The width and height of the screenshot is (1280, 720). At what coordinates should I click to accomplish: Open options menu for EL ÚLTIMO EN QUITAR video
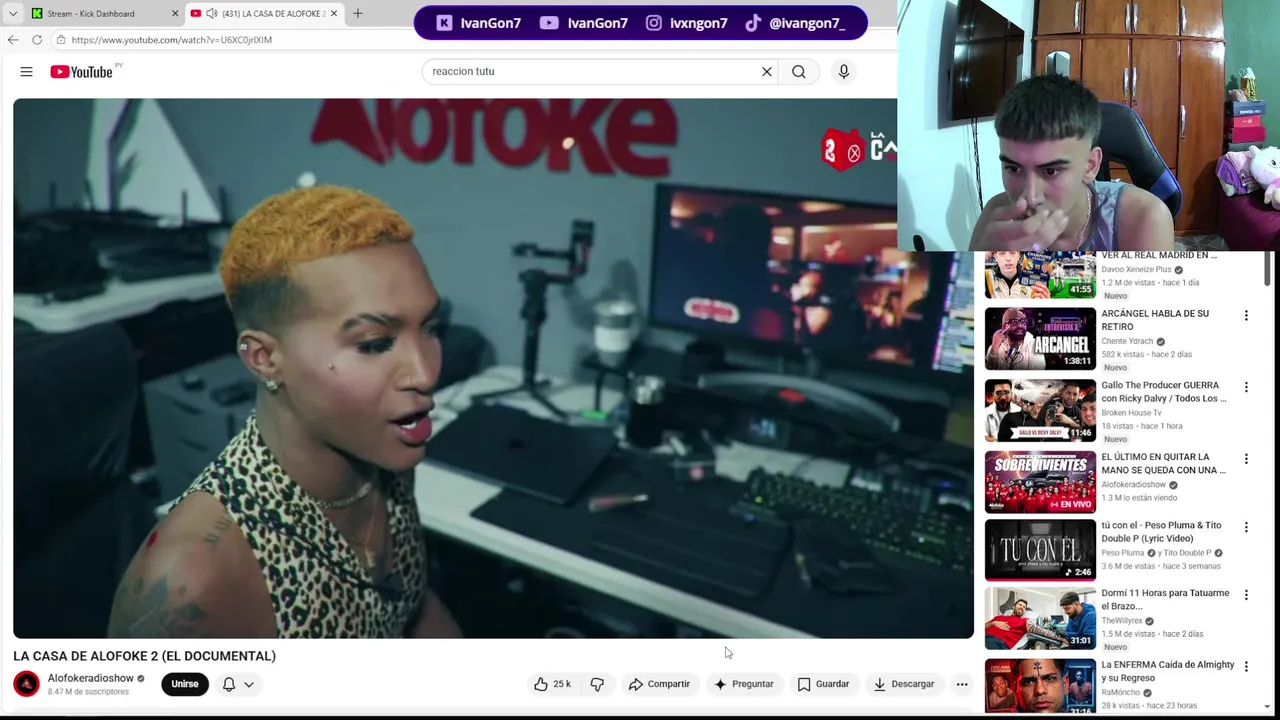(x=1246, y=459)
